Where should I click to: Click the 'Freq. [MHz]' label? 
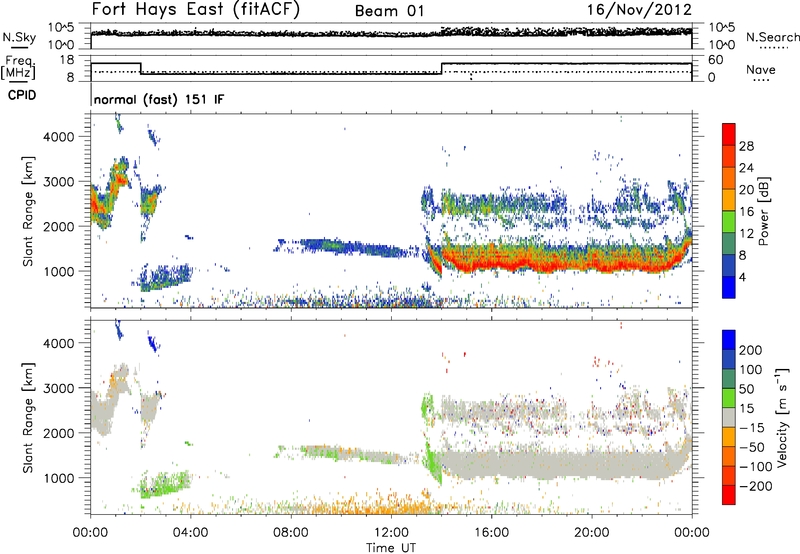click(x=18, y=67)
